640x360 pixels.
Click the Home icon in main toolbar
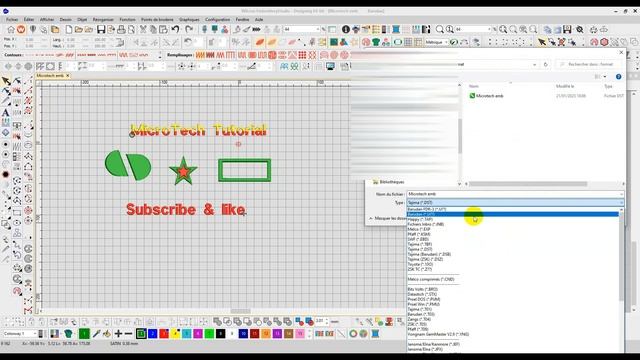[11, 30]
